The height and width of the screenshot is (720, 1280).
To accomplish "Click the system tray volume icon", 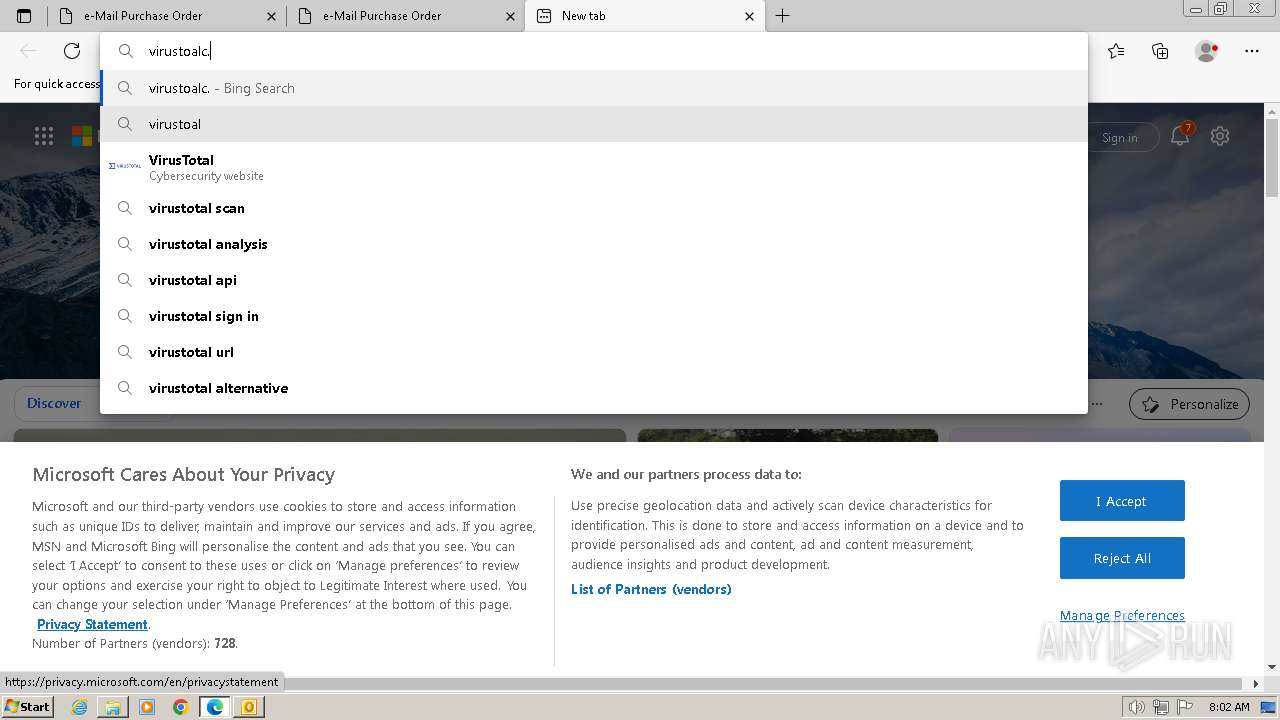I will click(x=1136, y=707).
